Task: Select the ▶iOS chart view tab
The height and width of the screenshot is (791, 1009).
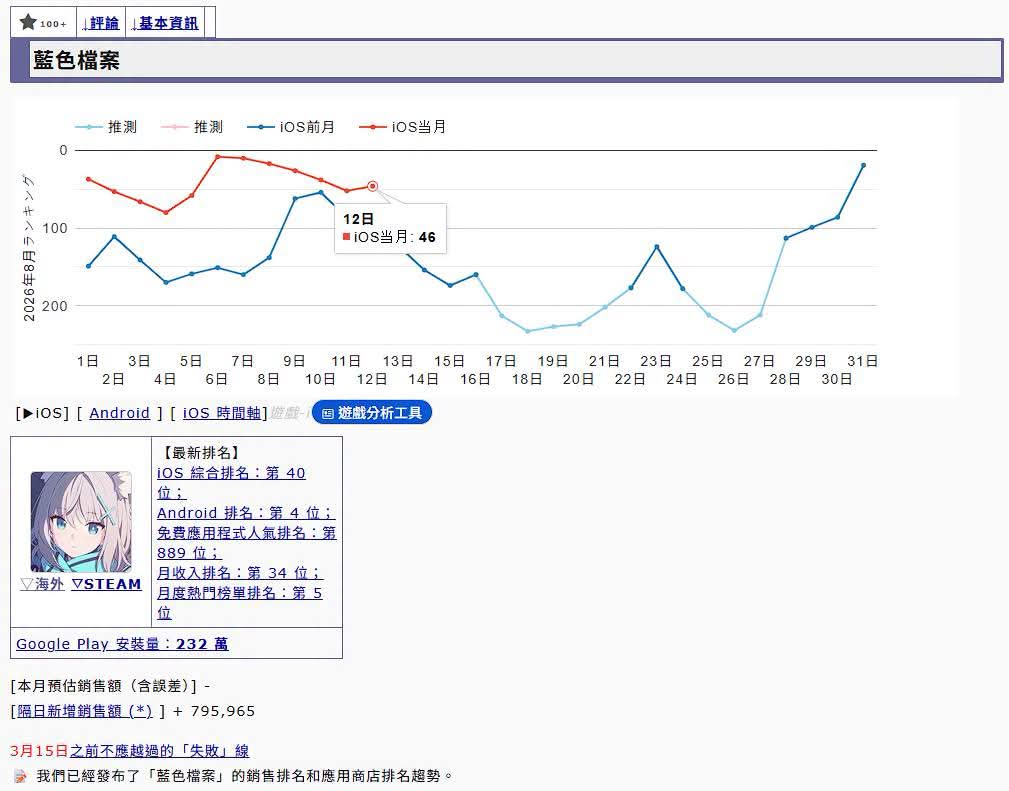Action: [x=42, y=413]
